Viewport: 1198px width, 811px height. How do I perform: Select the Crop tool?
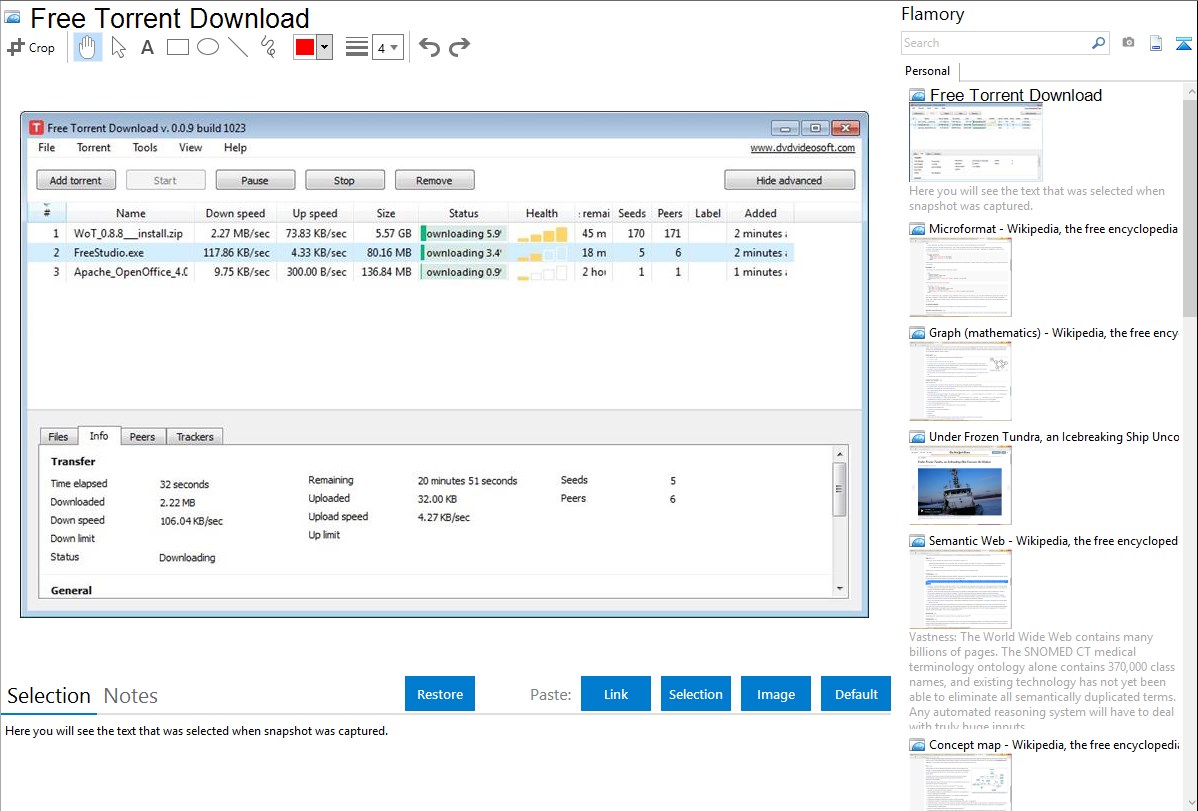tap(31, 47)
